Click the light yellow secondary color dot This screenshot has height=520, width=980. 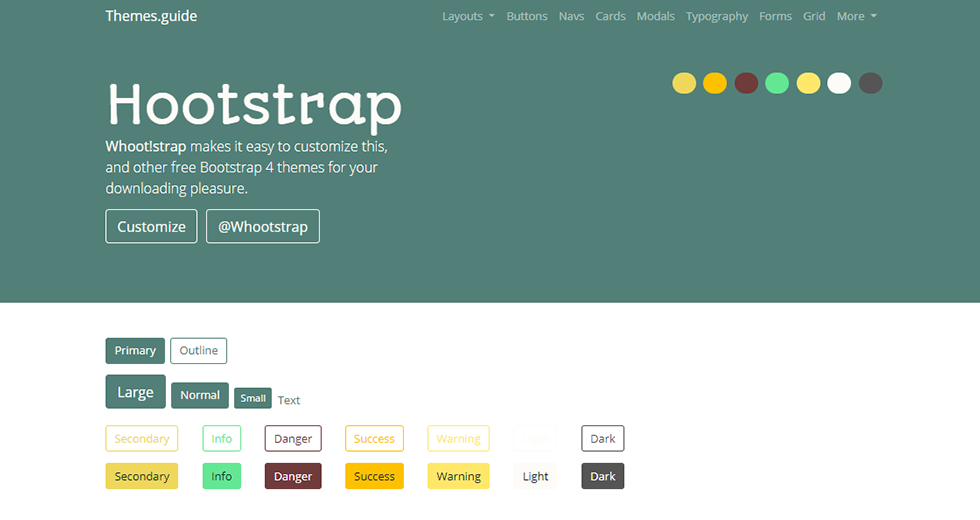(684, 83)
